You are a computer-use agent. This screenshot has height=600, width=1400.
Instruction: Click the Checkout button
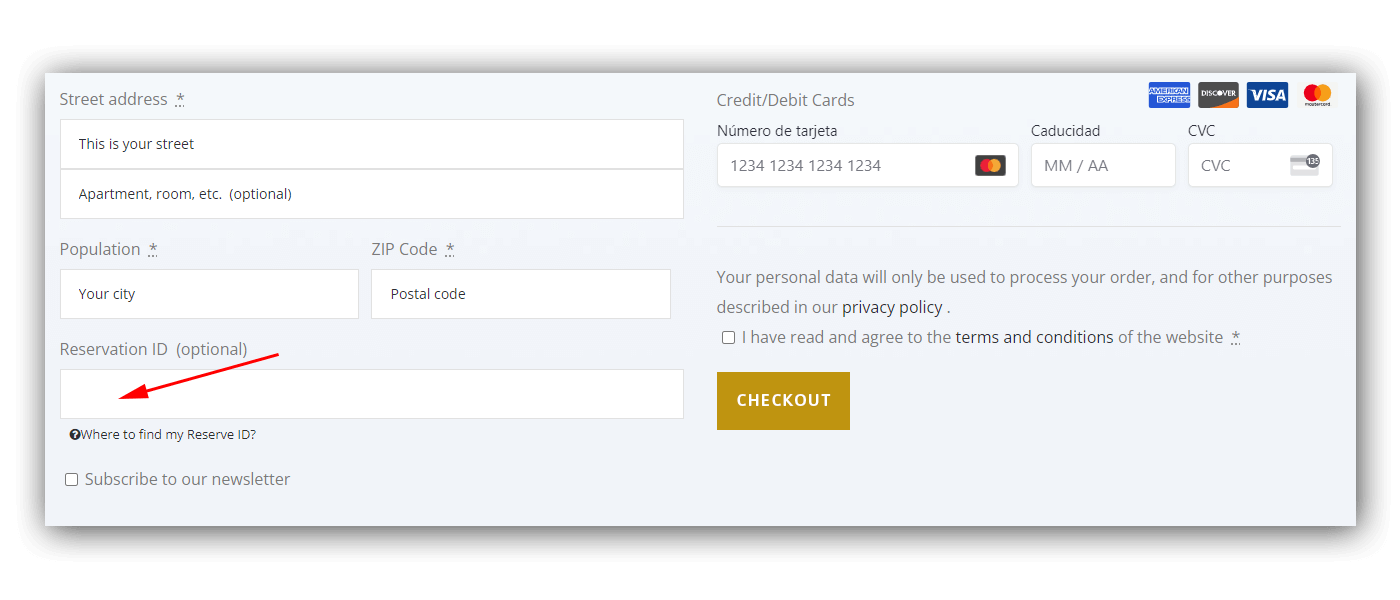(783, 401)
